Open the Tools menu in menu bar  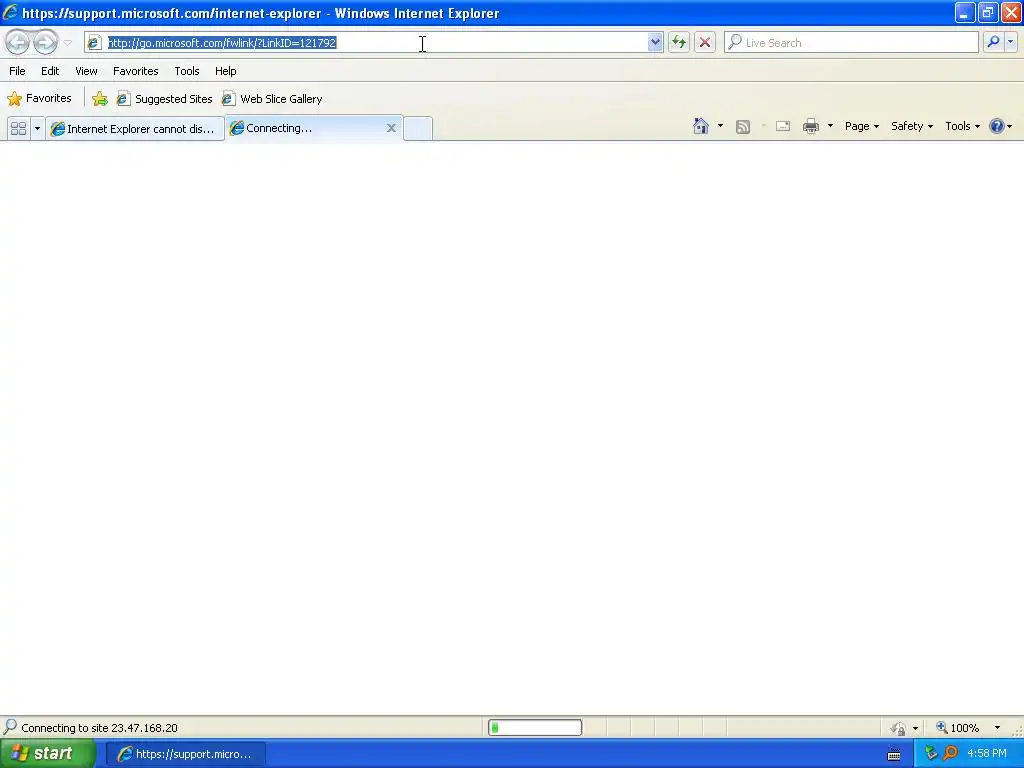pos(187,71)
